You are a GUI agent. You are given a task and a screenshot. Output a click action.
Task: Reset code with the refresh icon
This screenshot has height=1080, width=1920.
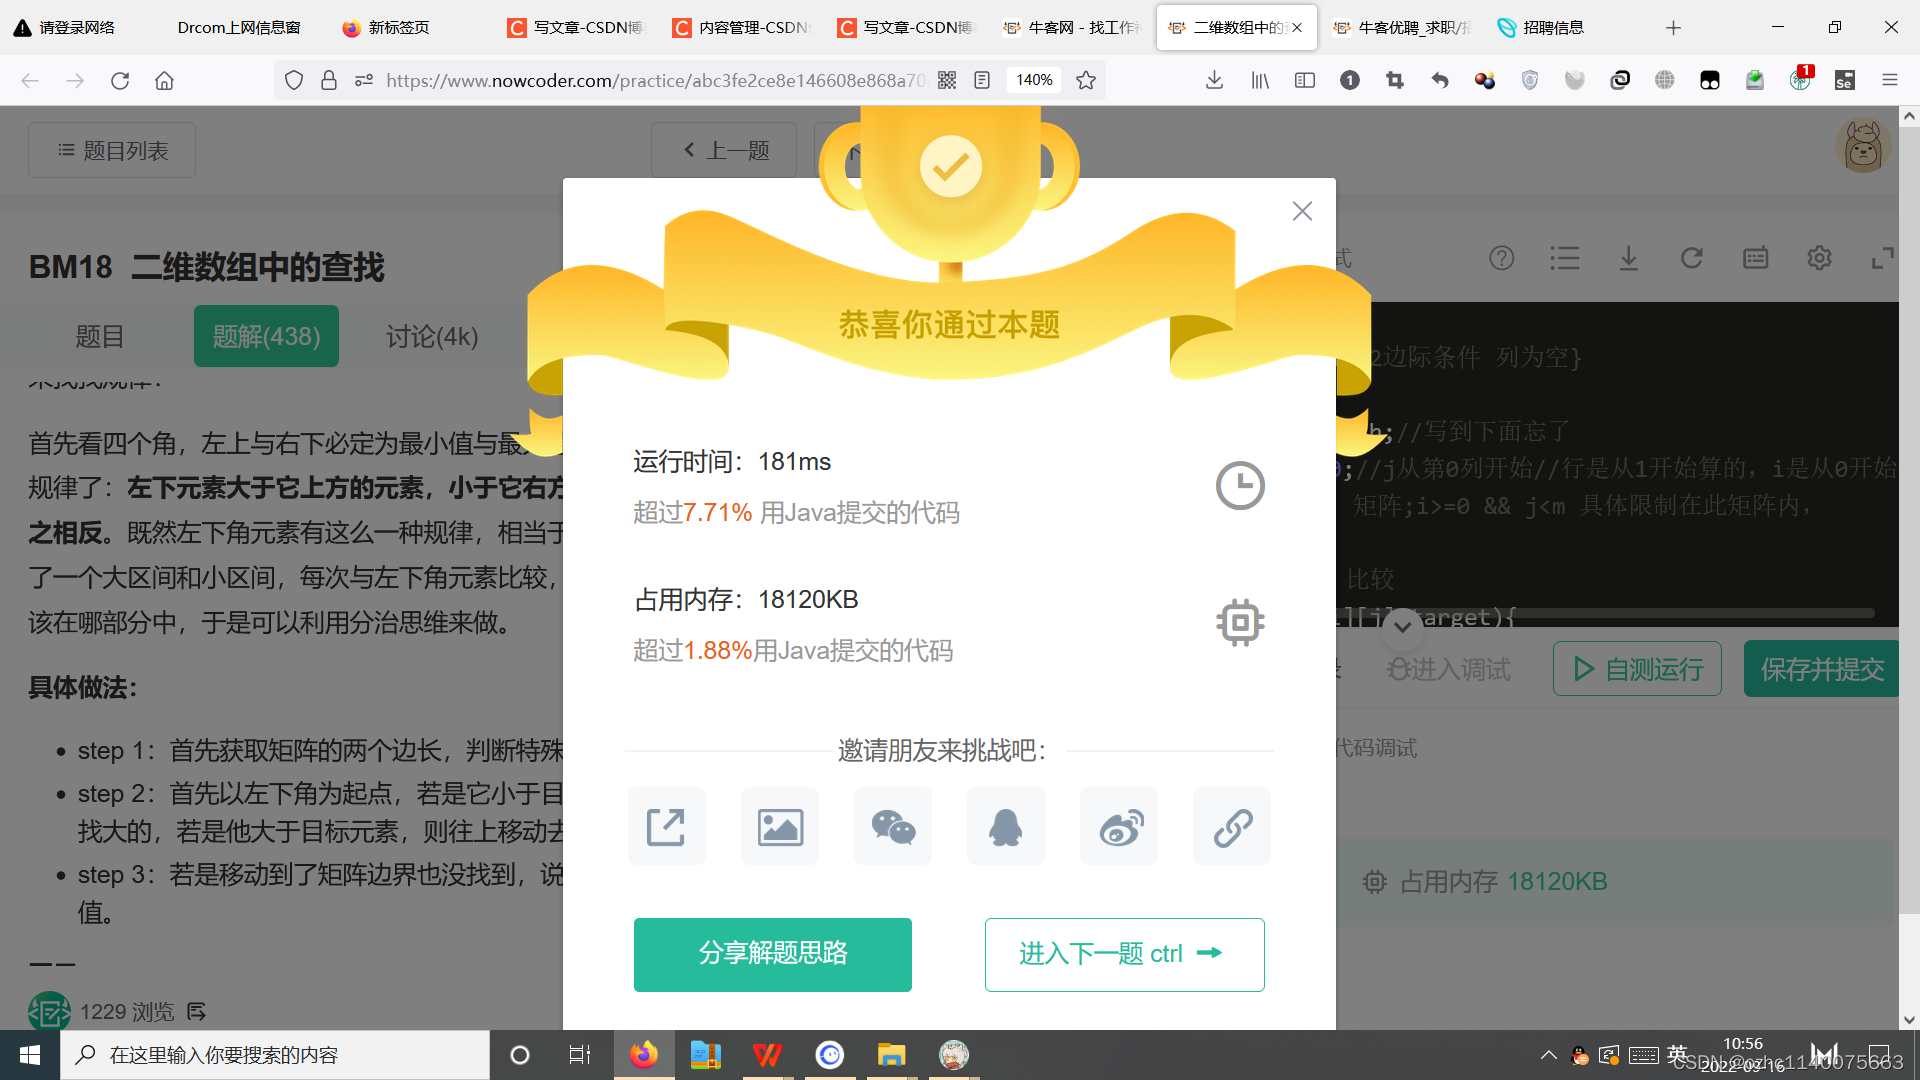(1691, 258)
